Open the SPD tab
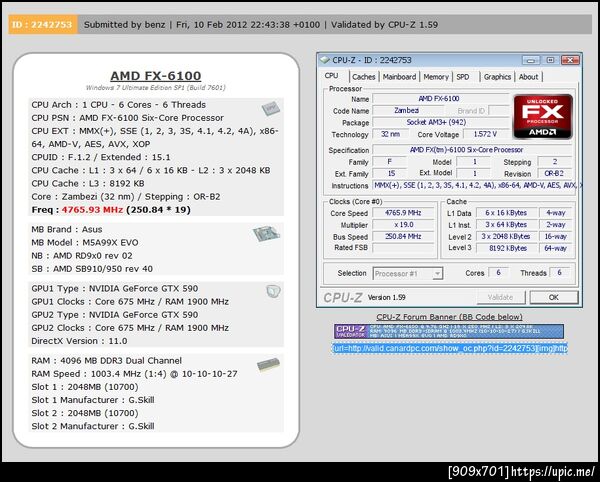Viewport: 600px width, 482px height. click(x=463, y=77)
